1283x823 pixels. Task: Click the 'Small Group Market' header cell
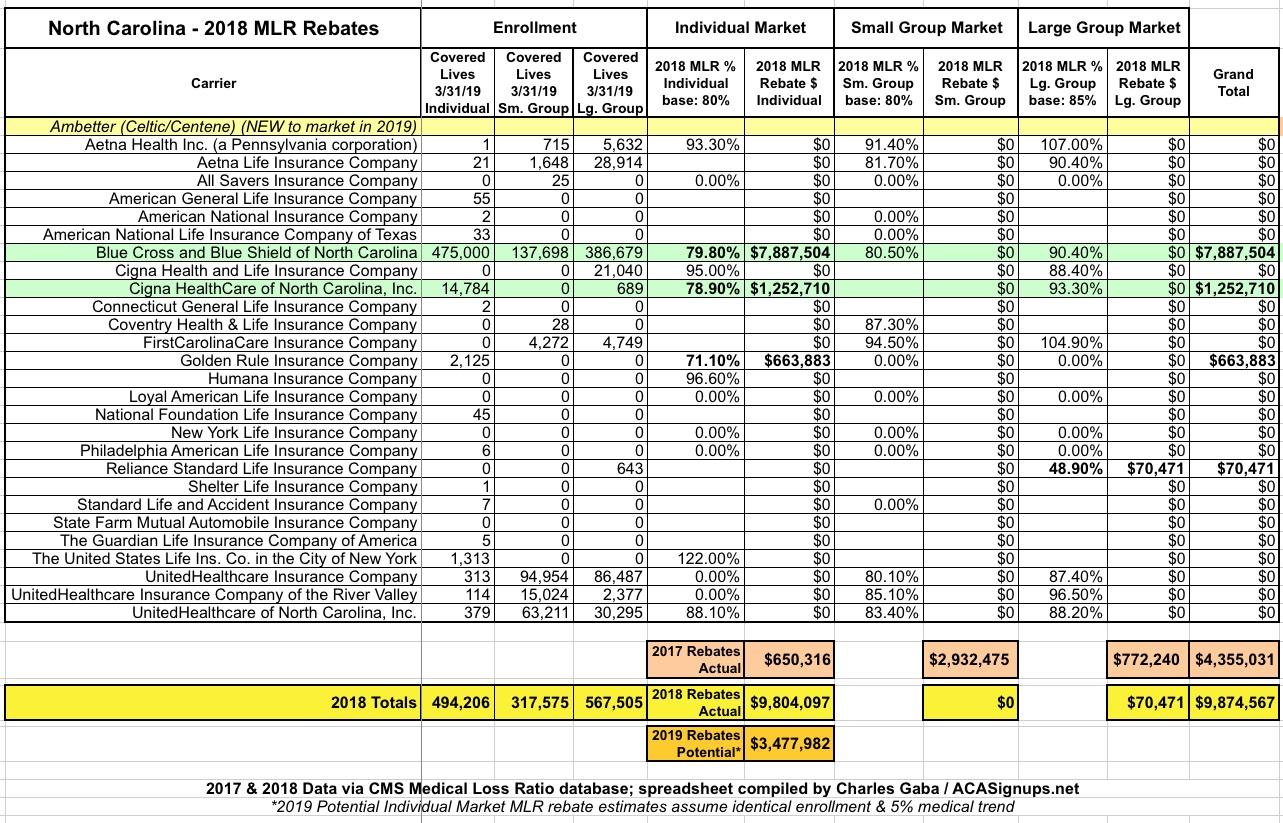coord(924,28)
